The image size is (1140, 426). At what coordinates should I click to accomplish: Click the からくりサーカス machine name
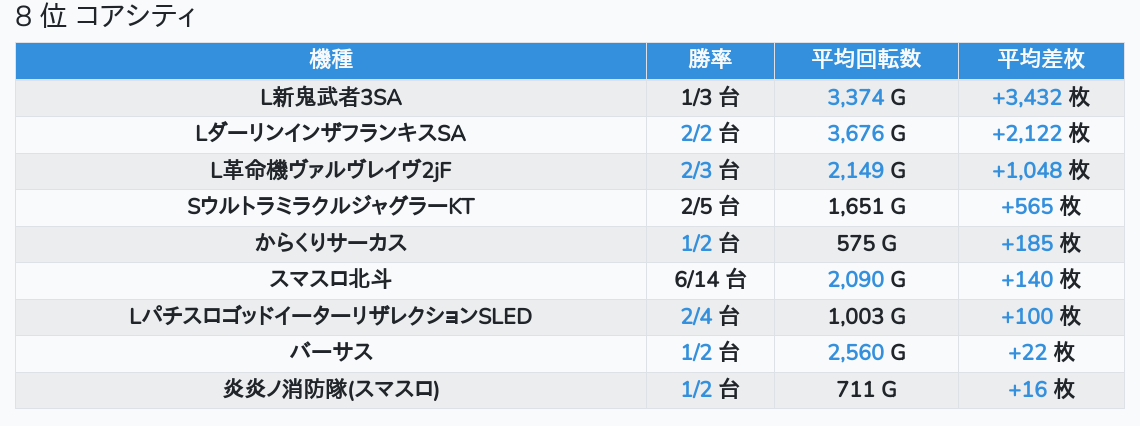[x=331, y=243]
